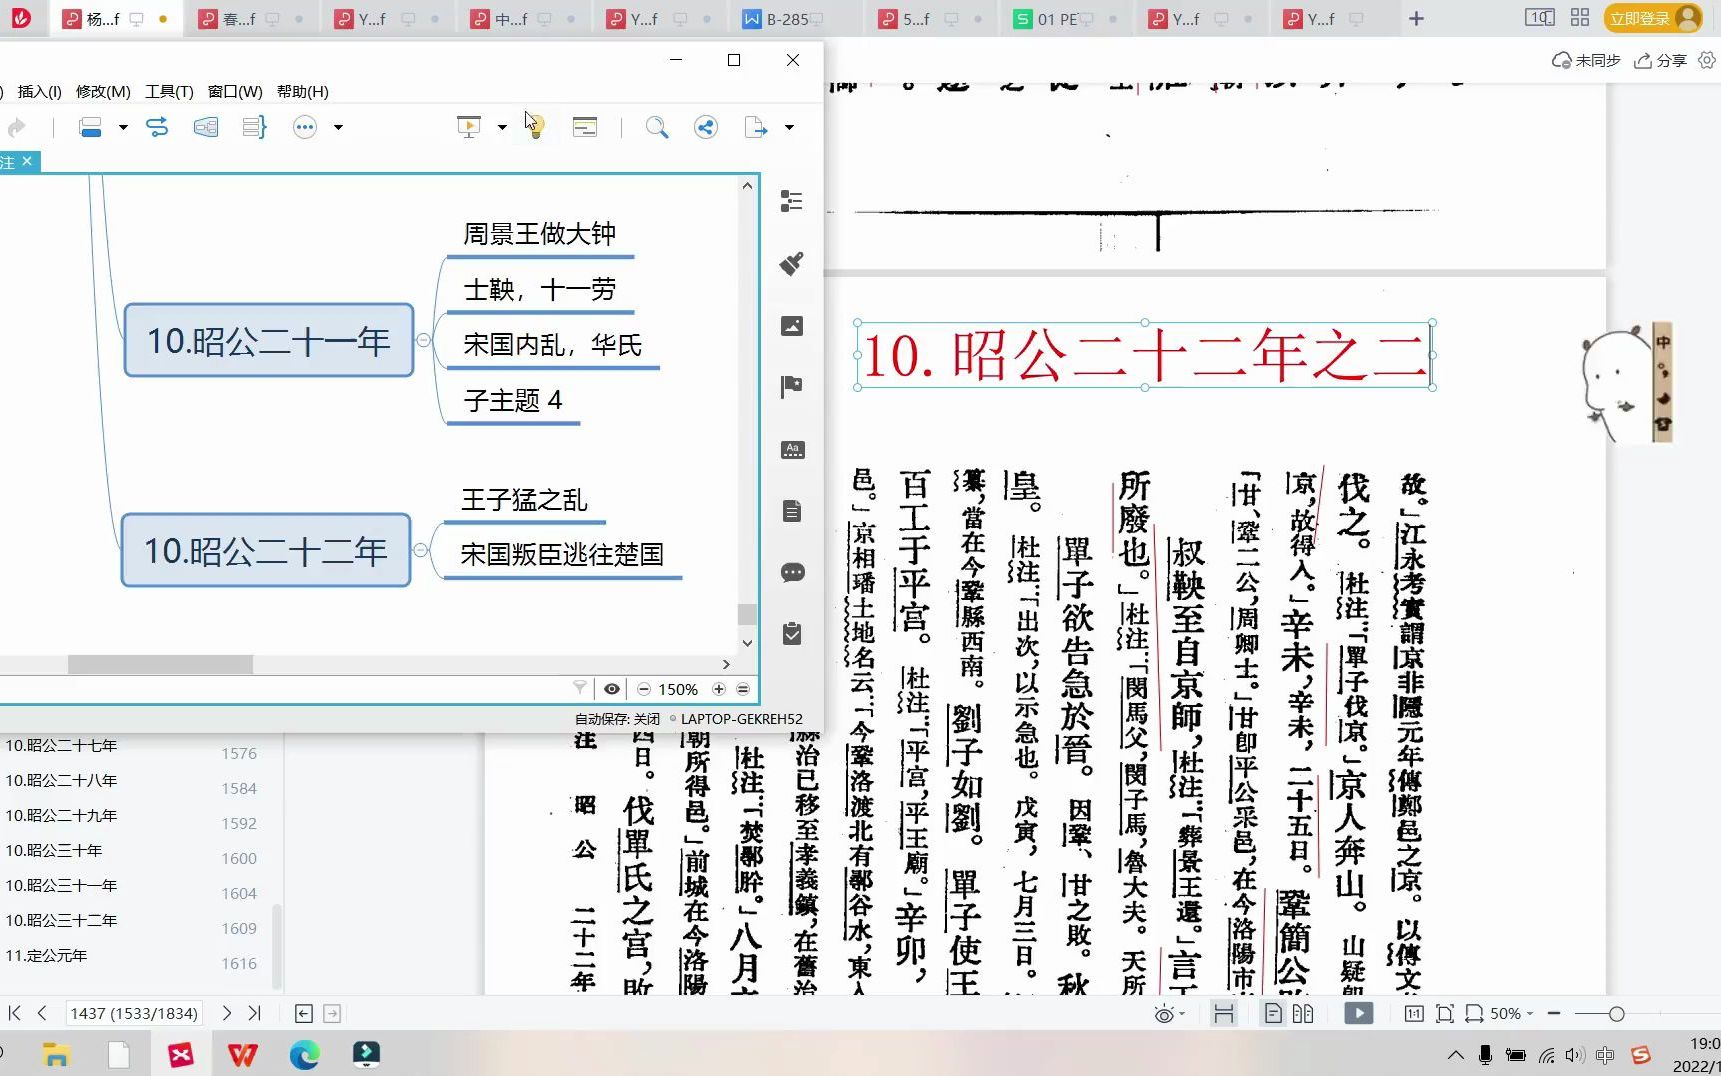The width and height of the screenshot is (1721, 1076).
Task: Click 立即登录 login button
Action: [x=1653, y=18]
